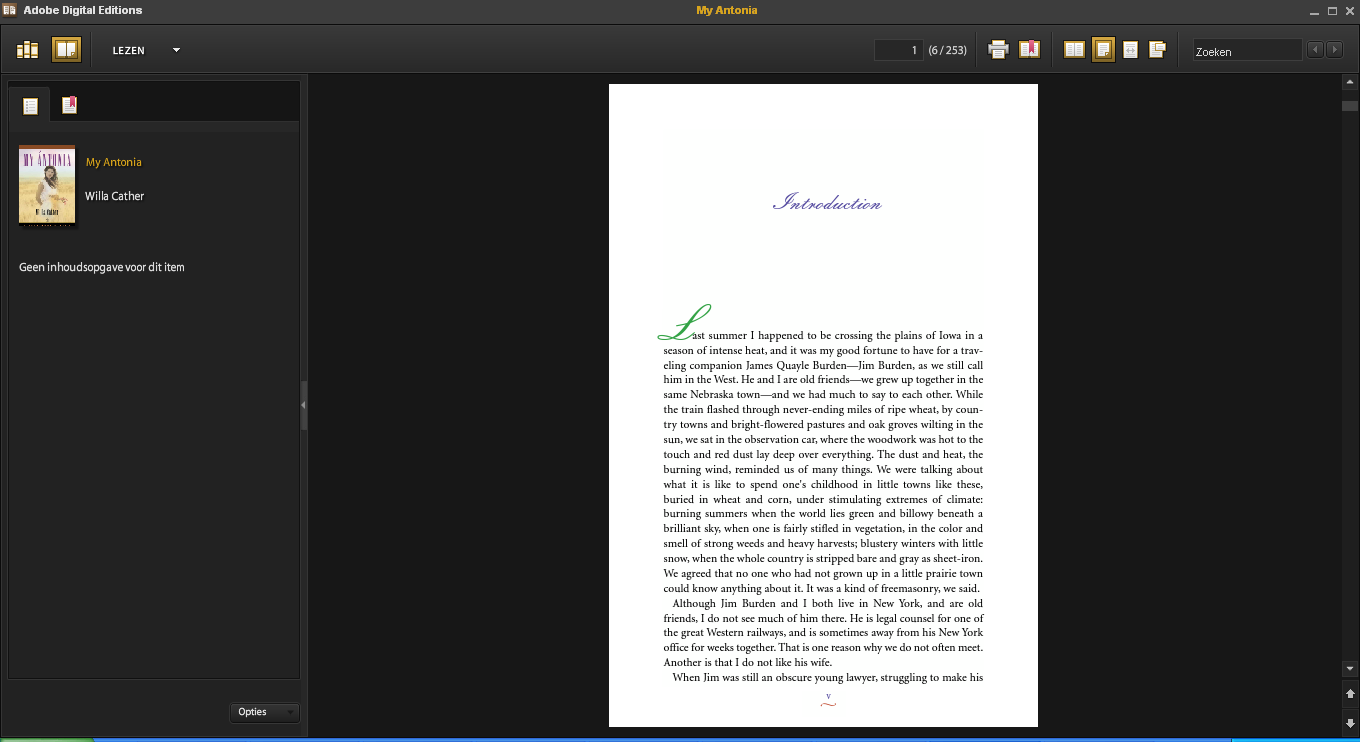Click the page number input field
The width and height of the screenshot is (1360, 742).
[x=898, y=50]
